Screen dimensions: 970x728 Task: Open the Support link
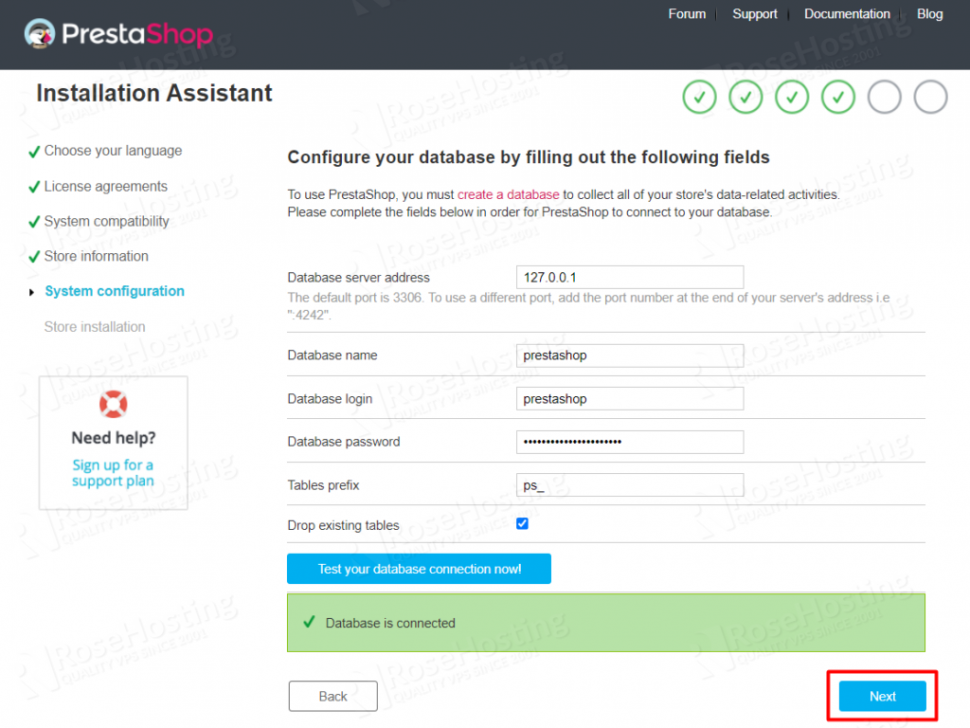pos(754,14)
